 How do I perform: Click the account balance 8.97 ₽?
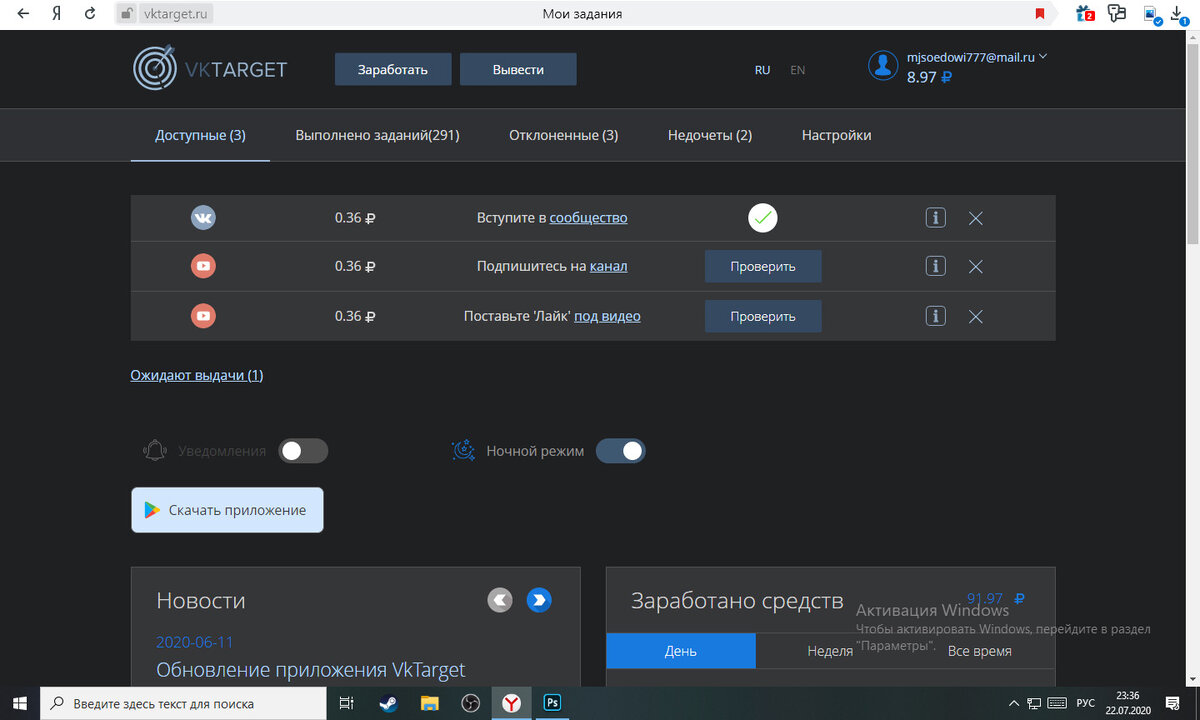pos(929,77)
